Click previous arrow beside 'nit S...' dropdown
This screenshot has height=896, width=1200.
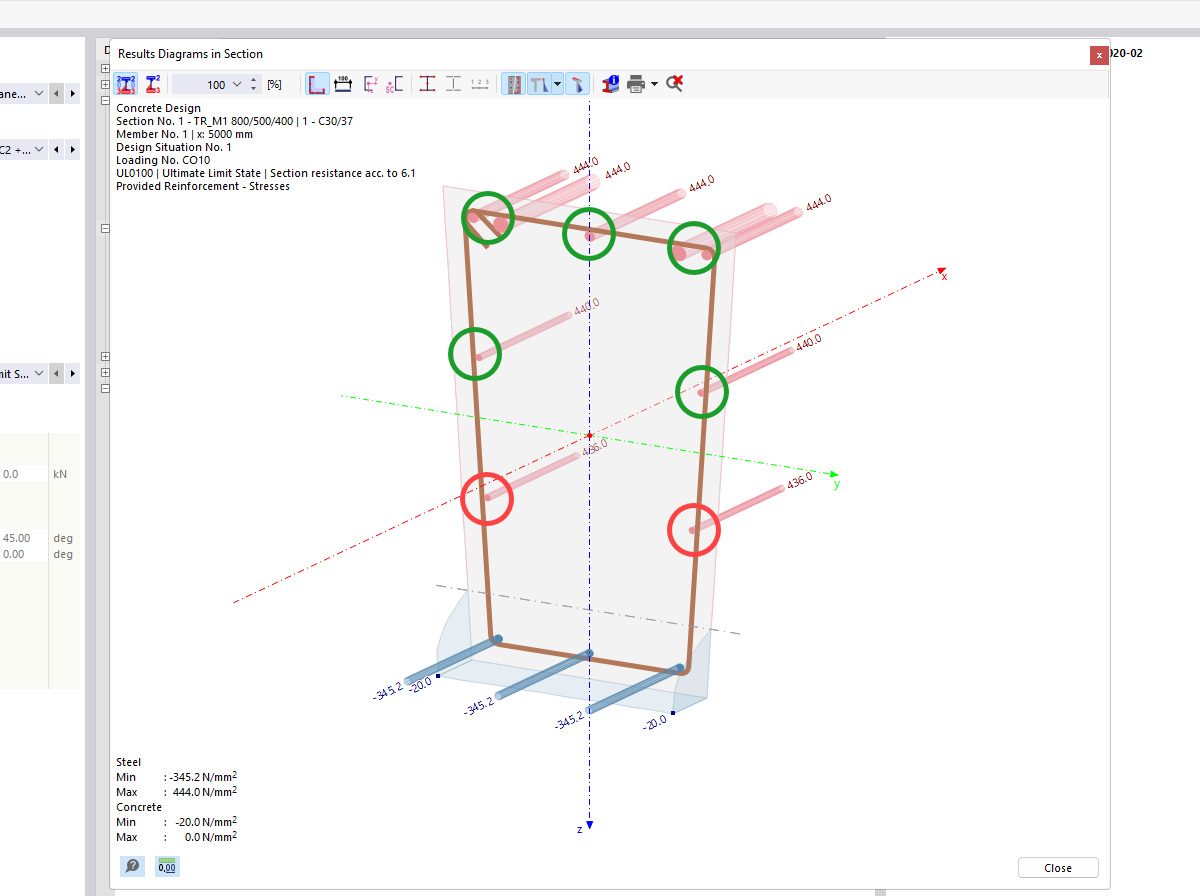click(x=57, y=373)
